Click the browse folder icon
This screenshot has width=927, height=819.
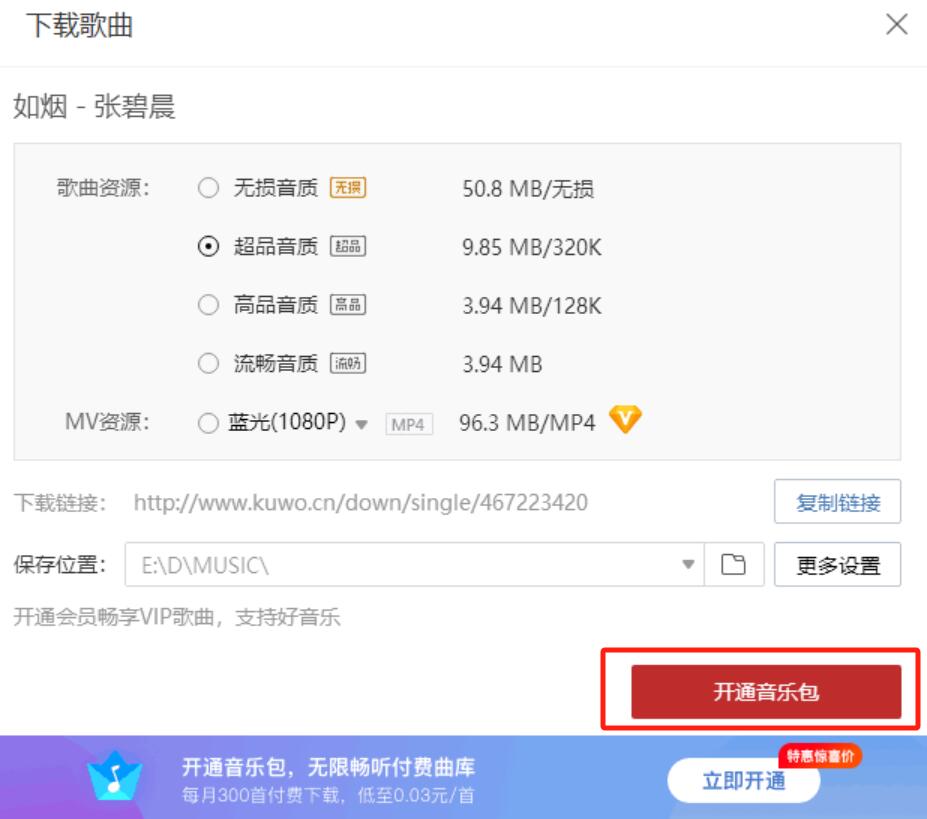tap(733, 564)
